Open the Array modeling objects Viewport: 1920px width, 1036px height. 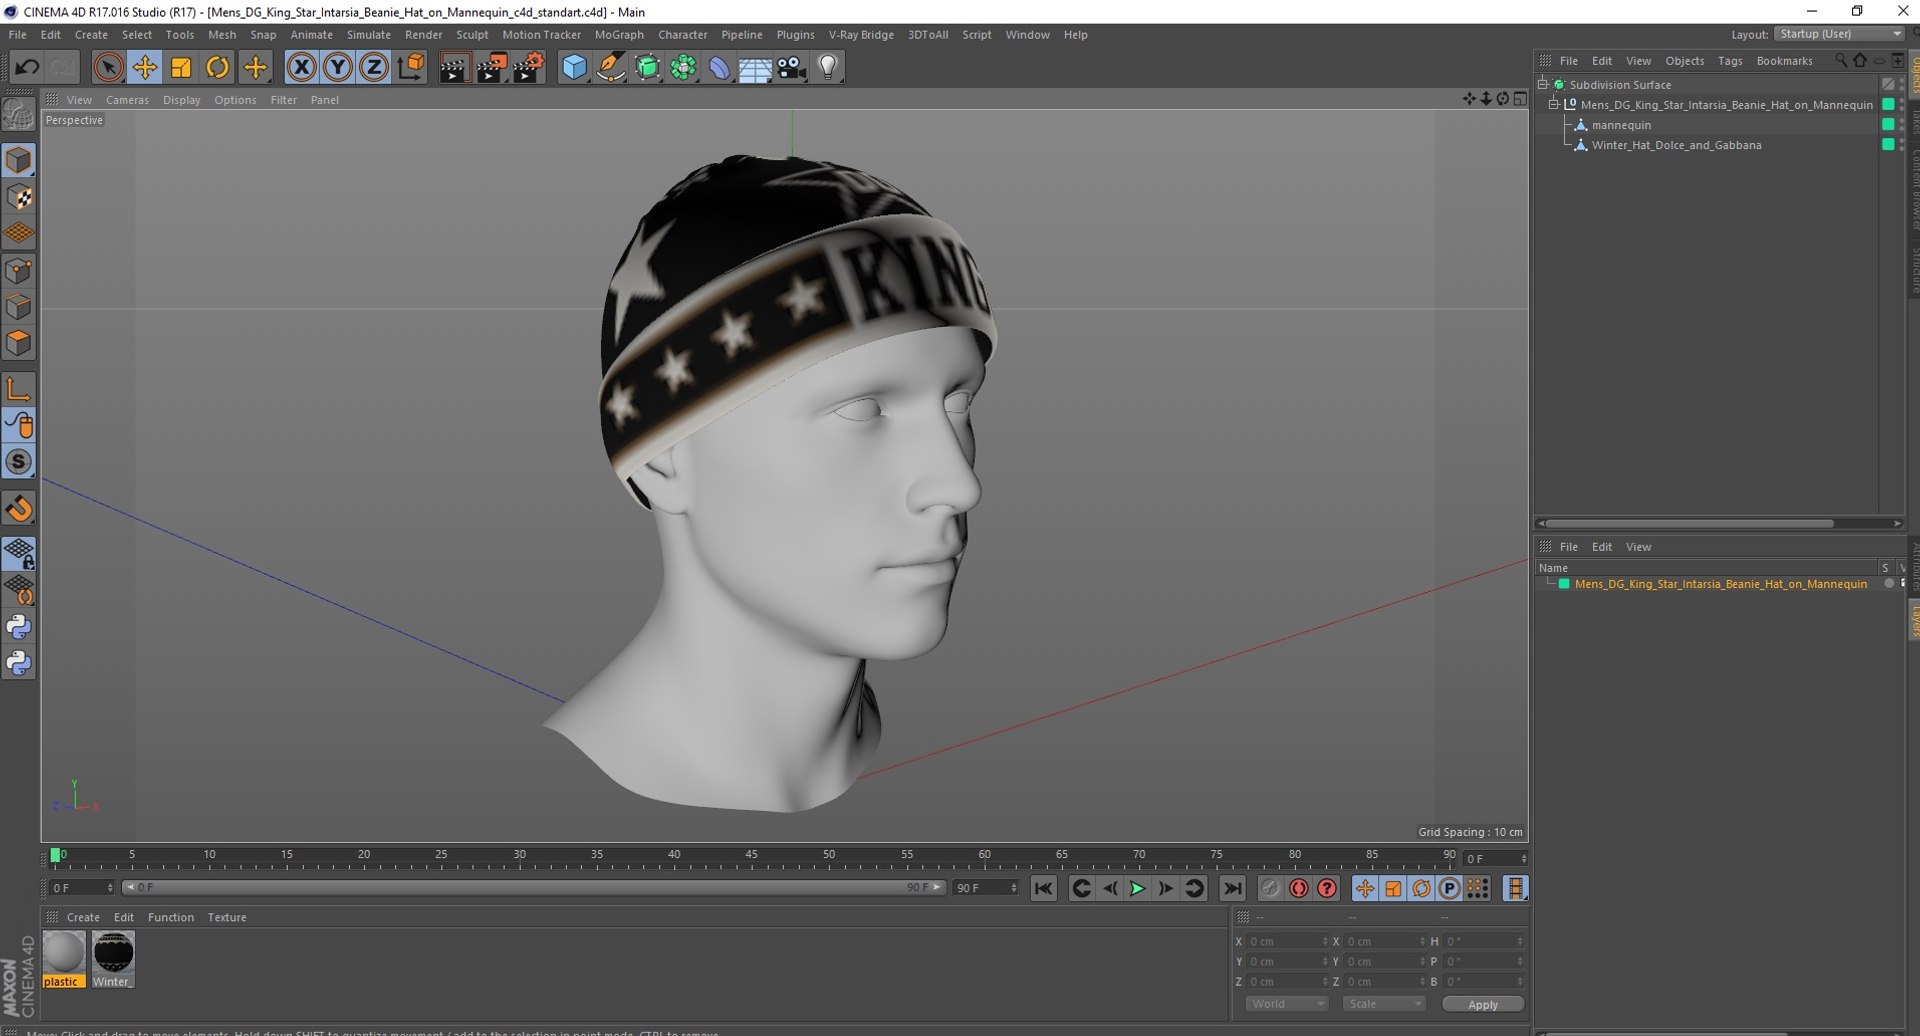pyautogui.click(x=683, y=68)
